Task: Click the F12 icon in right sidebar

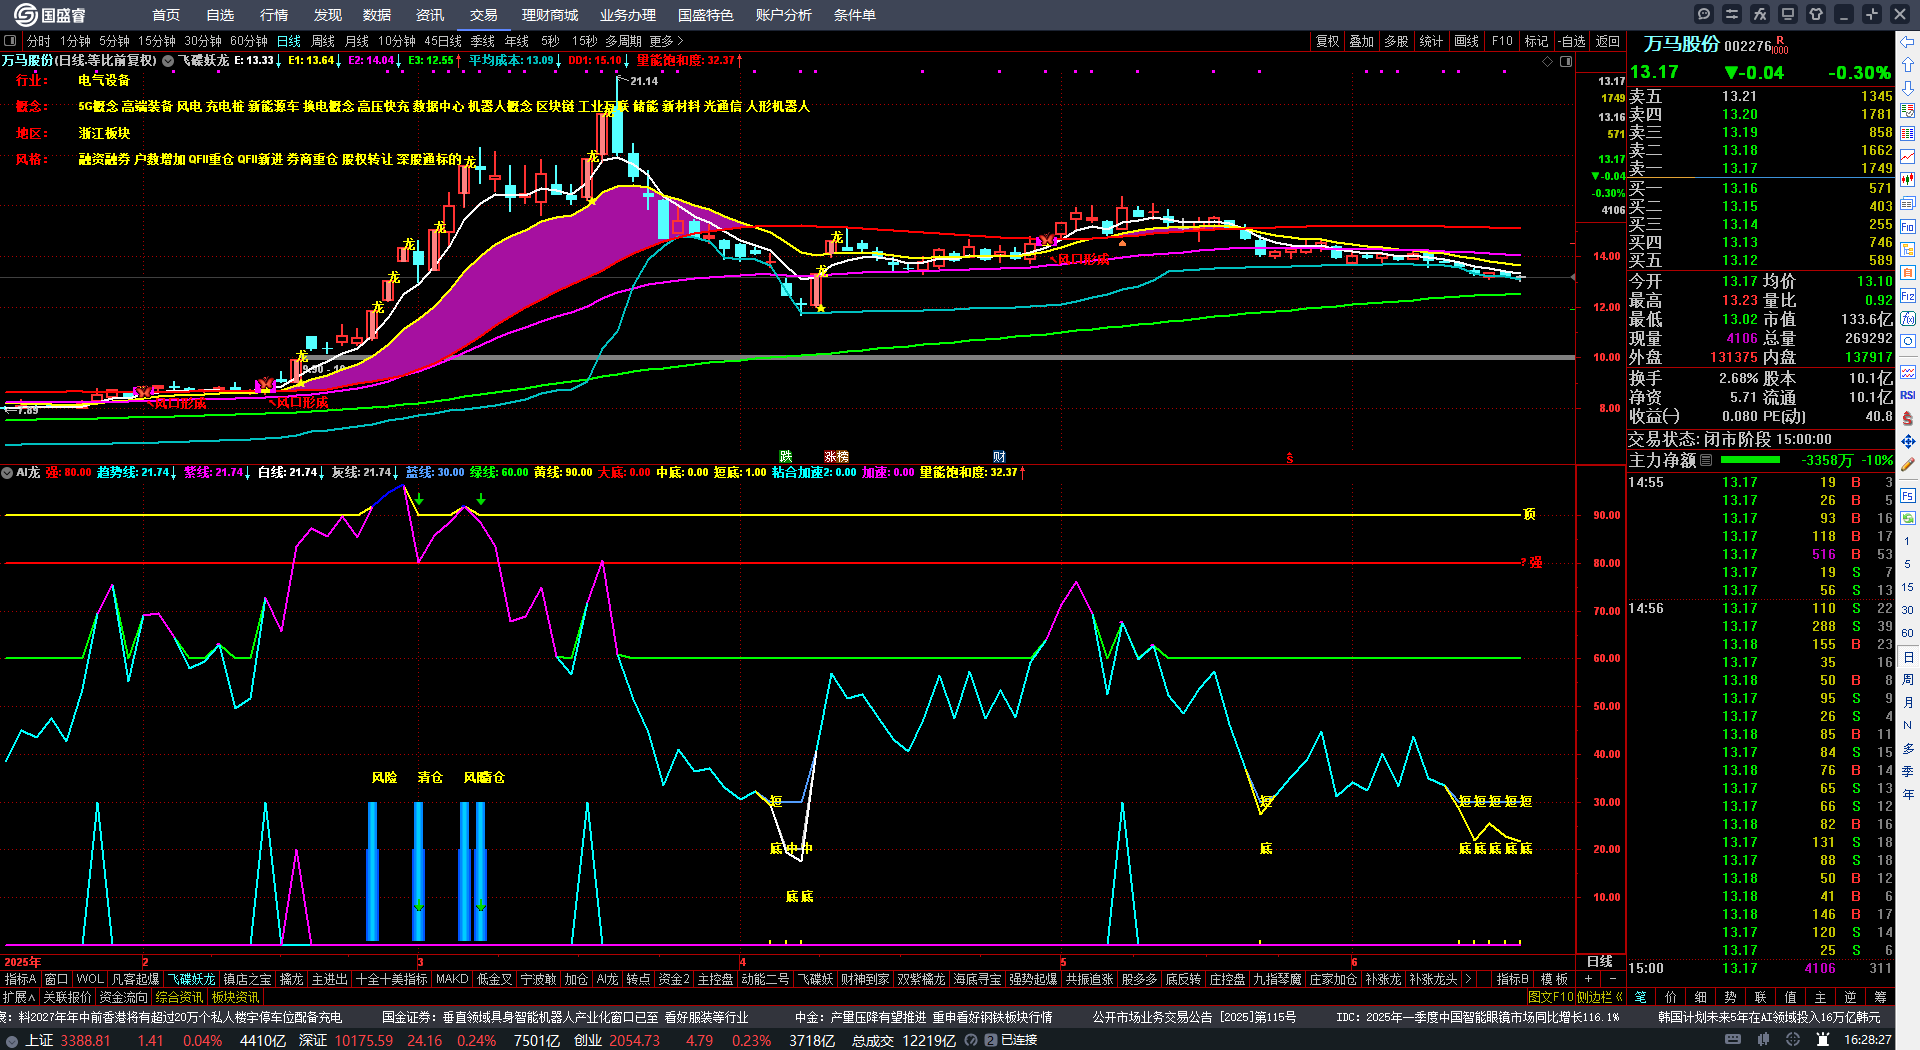Action: coord(1908,296)
